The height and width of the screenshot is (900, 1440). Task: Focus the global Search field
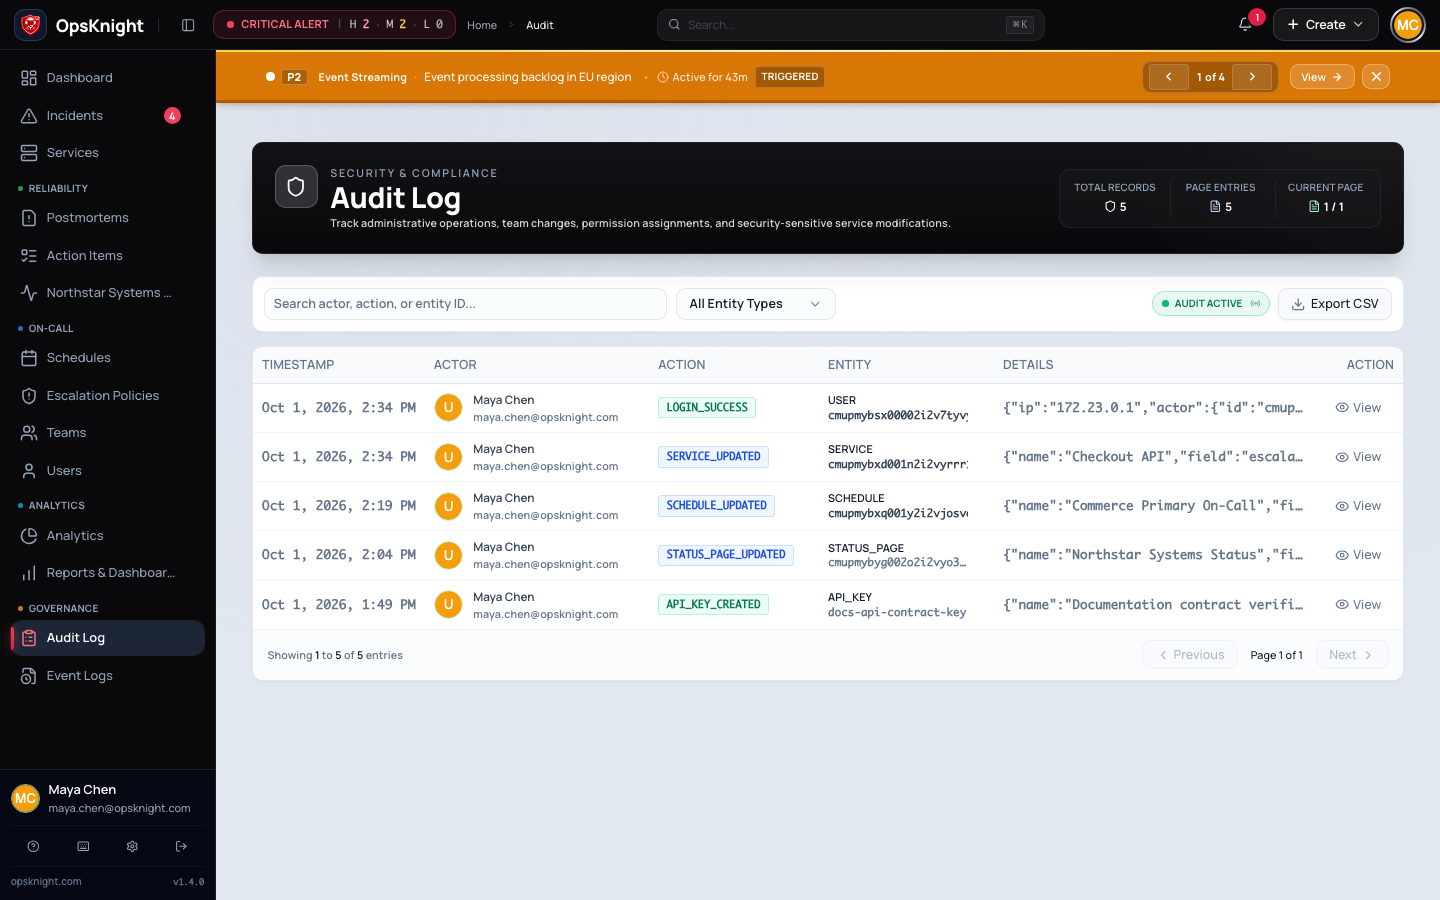pos(851,25)
